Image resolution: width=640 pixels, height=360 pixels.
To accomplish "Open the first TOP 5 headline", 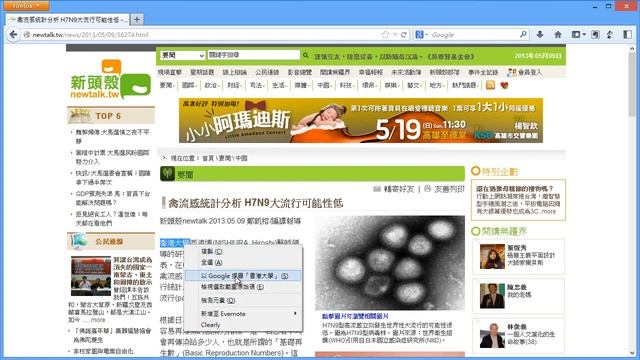I will pyautogui.click(x=112, y=136).
